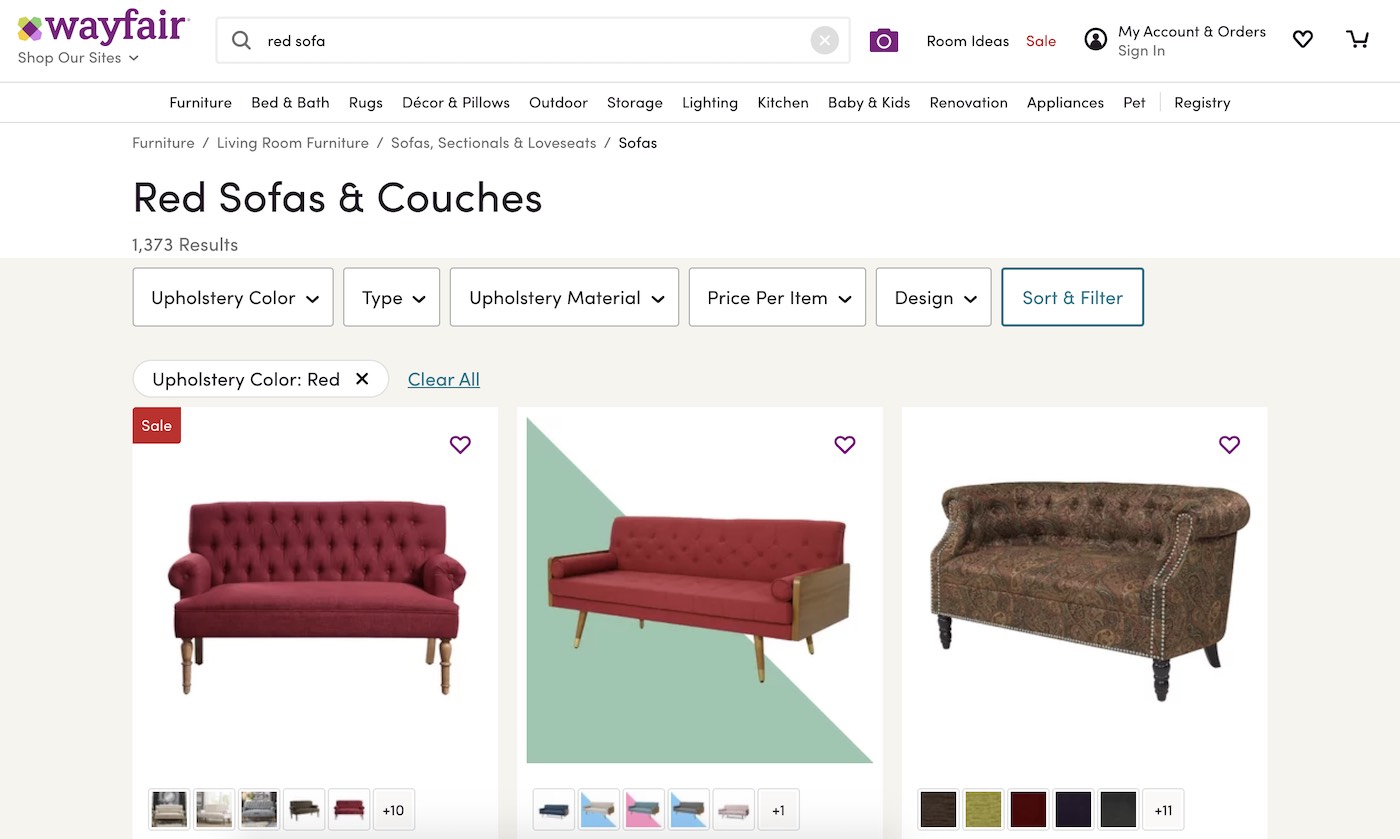1400x839 pixels.
Task: Click the Sort & Filter button
Action: click(1072, 298)
